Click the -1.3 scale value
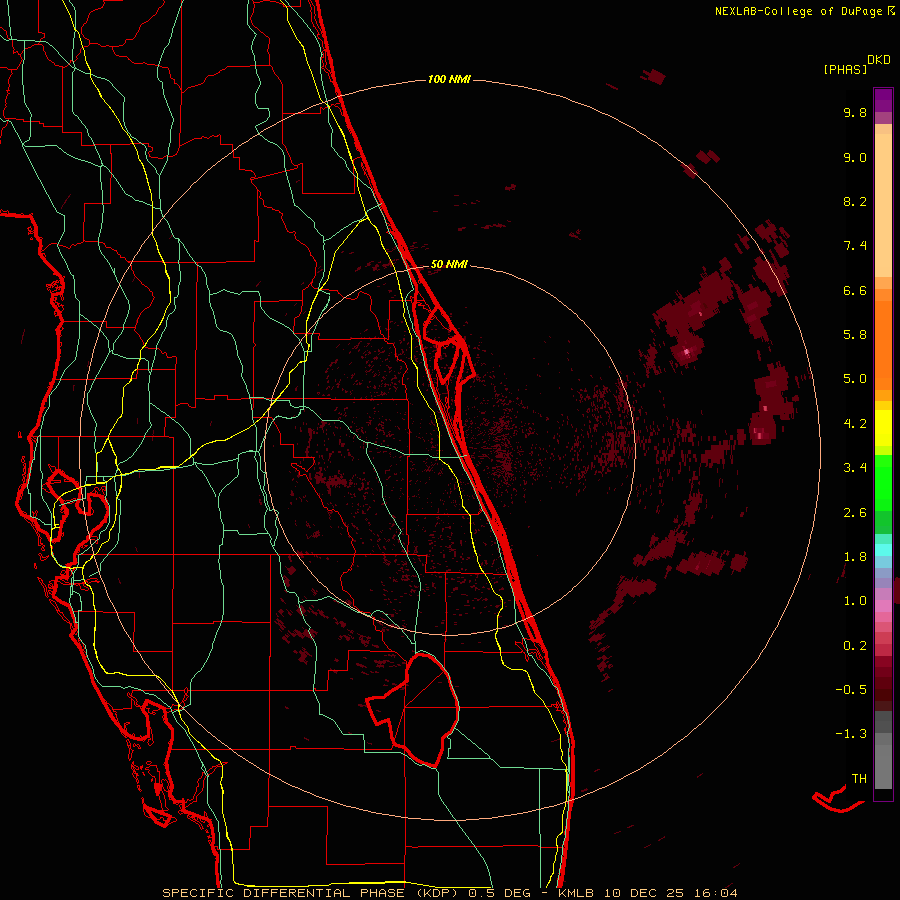 point(851,734)
